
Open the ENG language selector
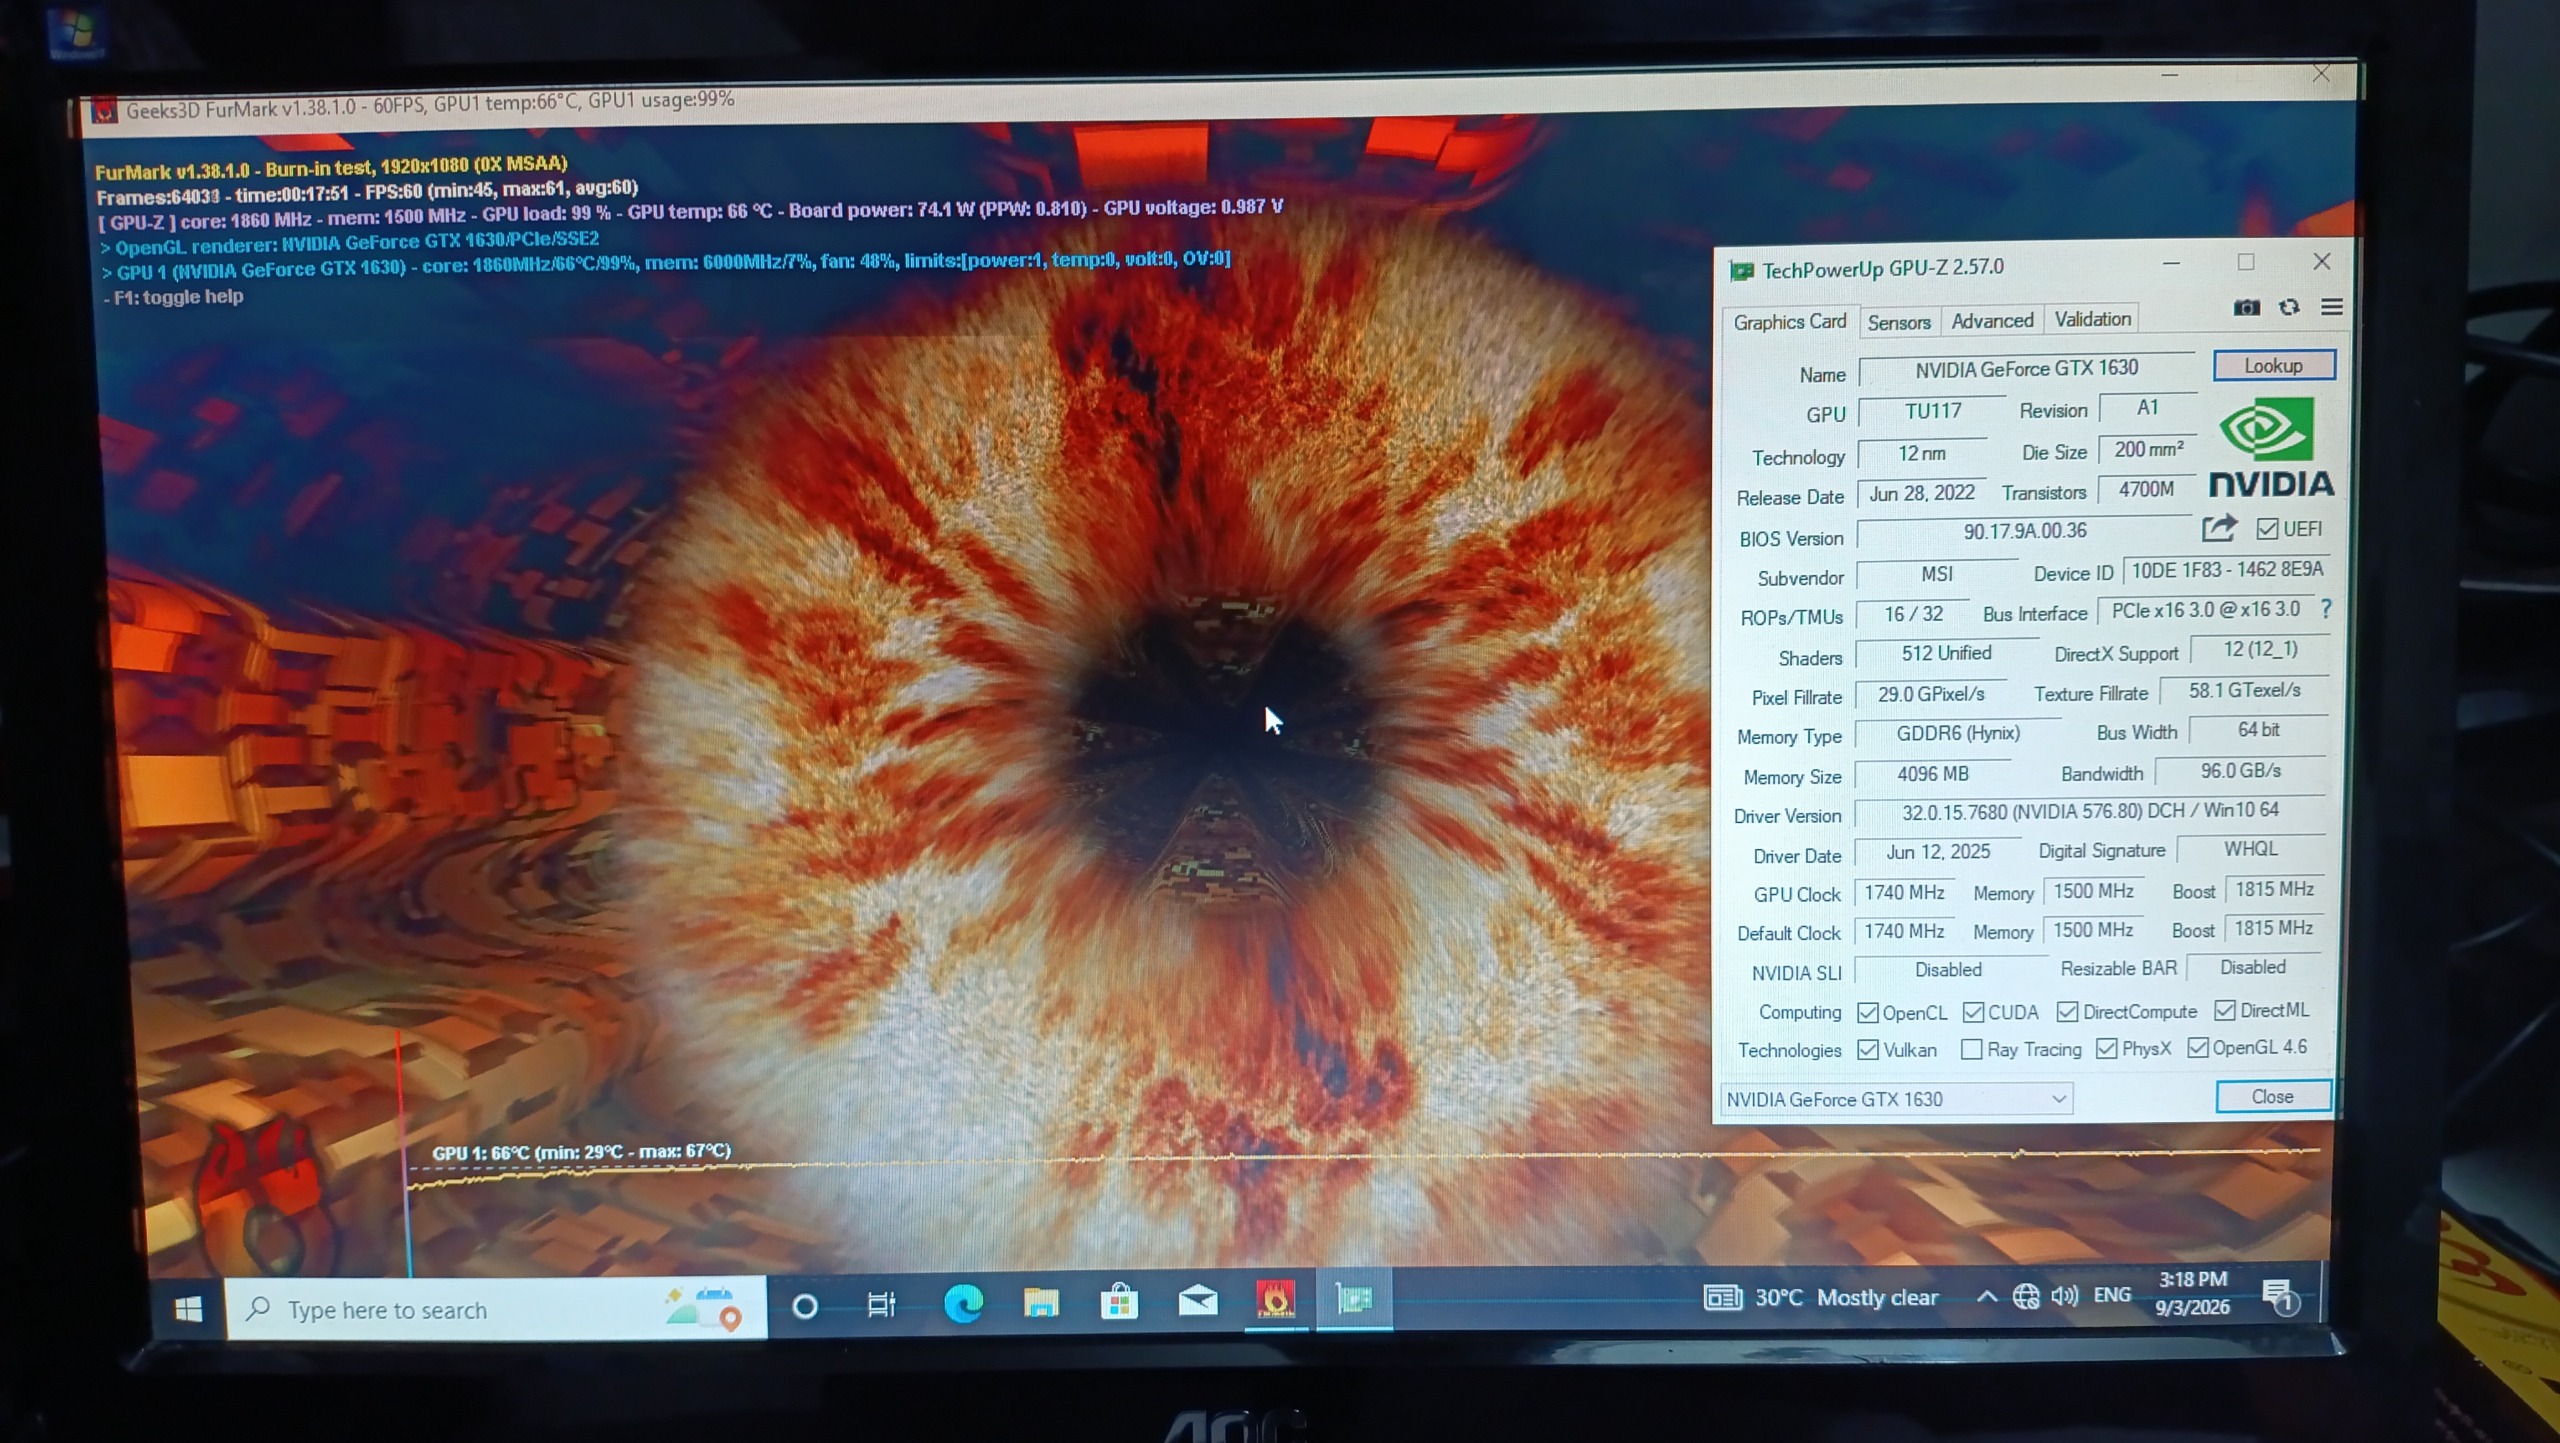(x=2112, y=1295)
